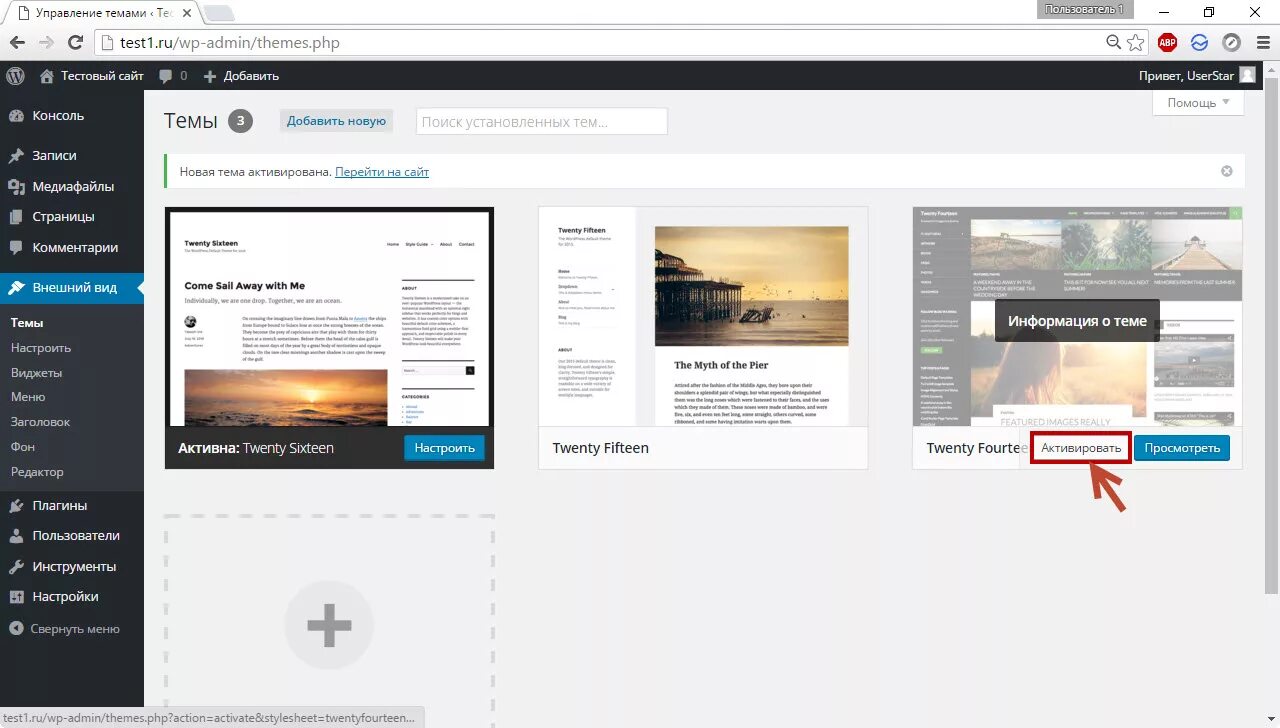The width and height of the screenshot is (1280, 728).
Task: Click the Привет, UserStar greeting
Action: pos(1187,76)
